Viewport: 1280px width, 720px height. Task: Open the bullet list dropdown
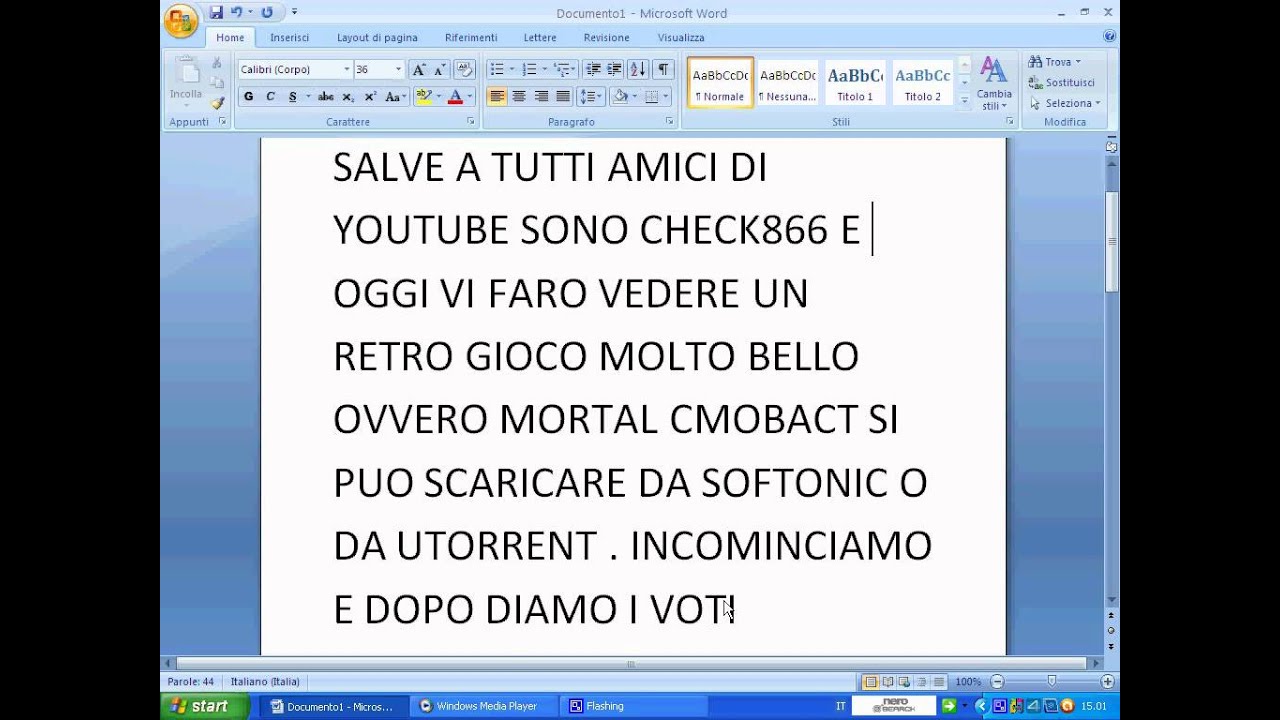512,69
